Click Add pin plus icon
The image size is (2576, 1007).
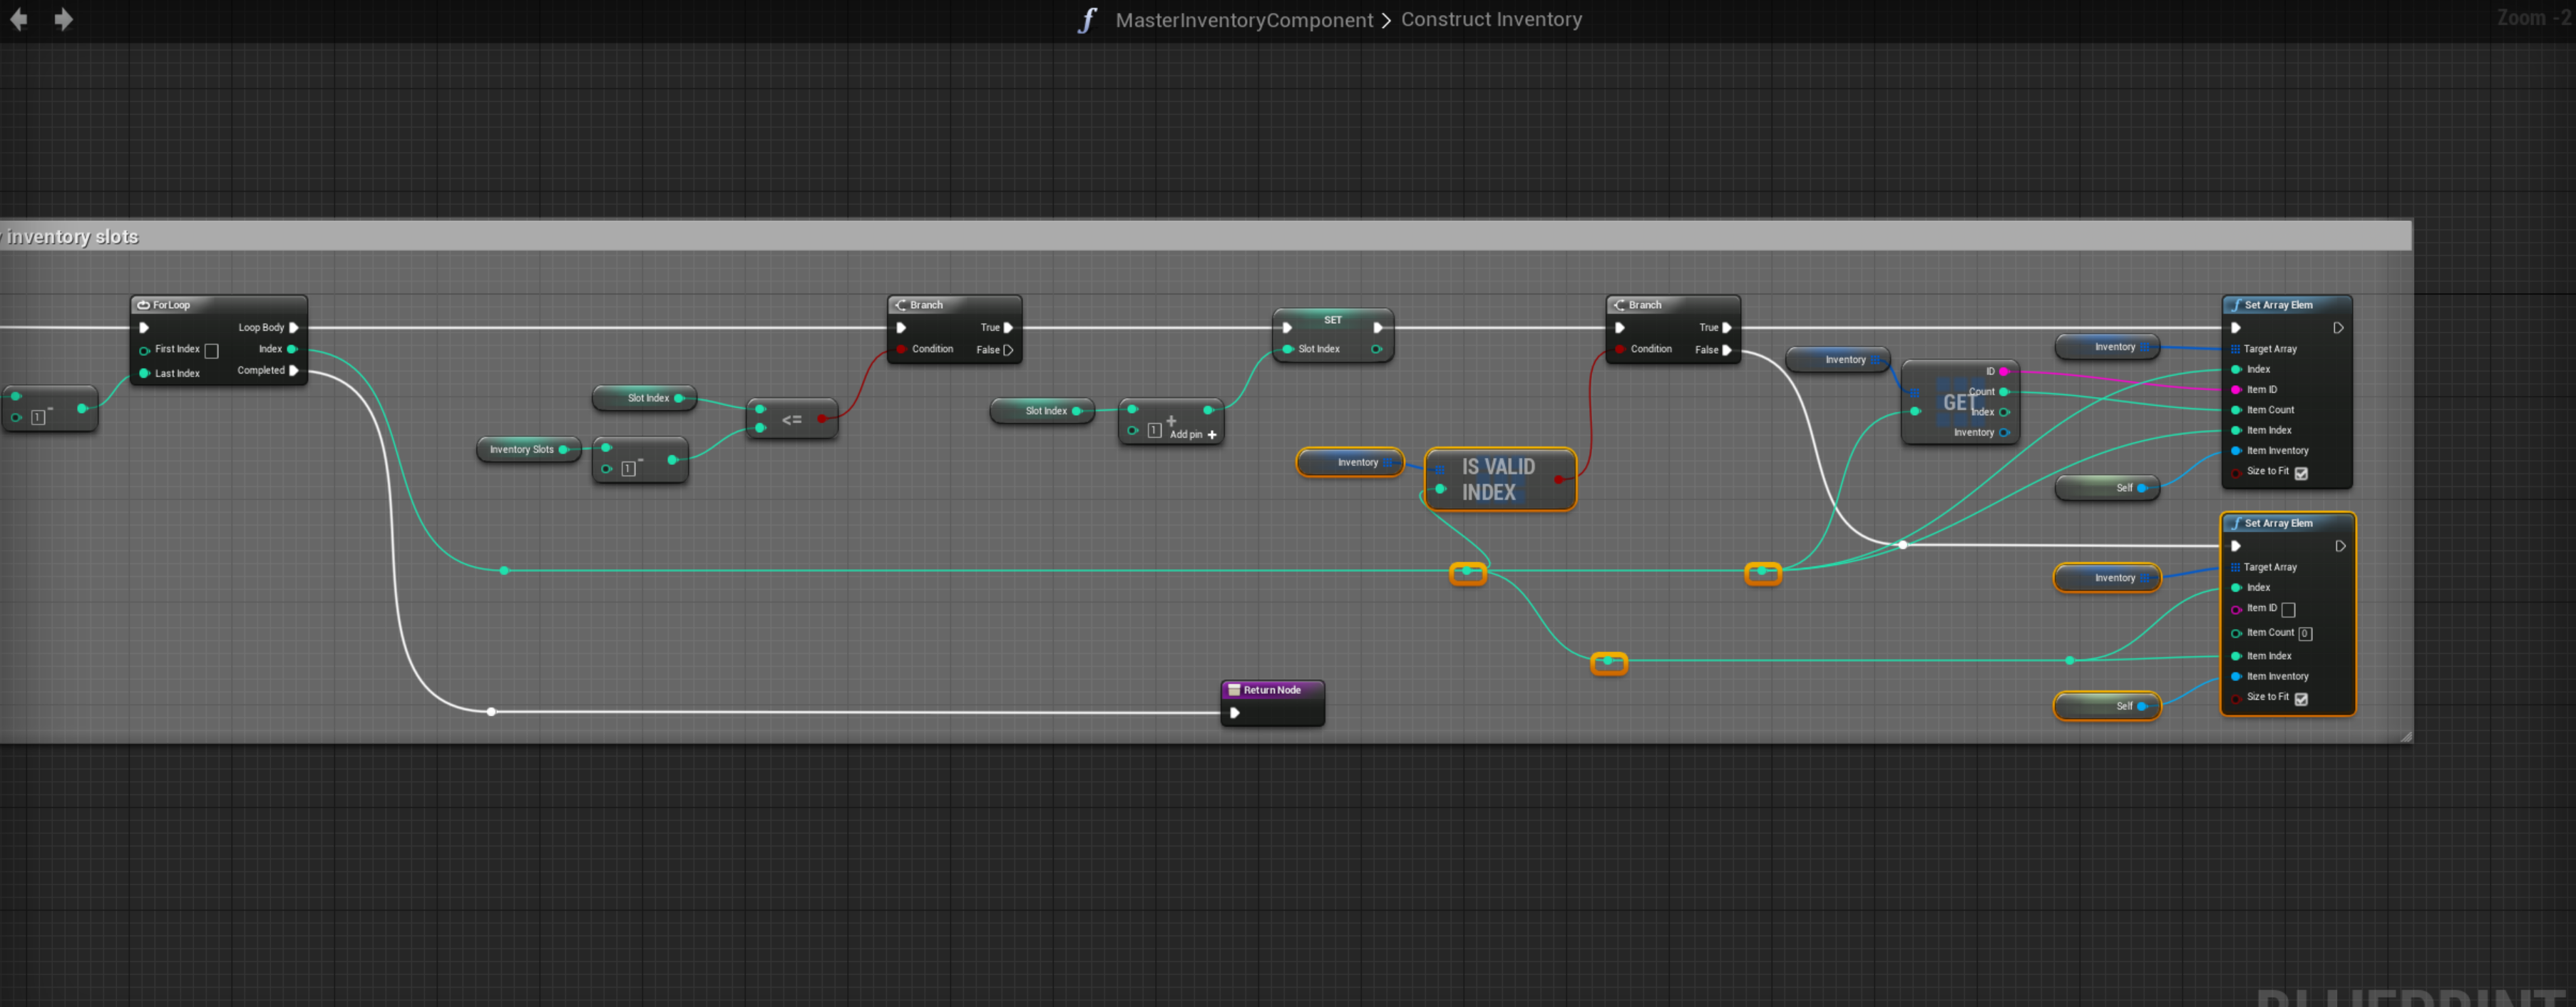pos(1212,435)
